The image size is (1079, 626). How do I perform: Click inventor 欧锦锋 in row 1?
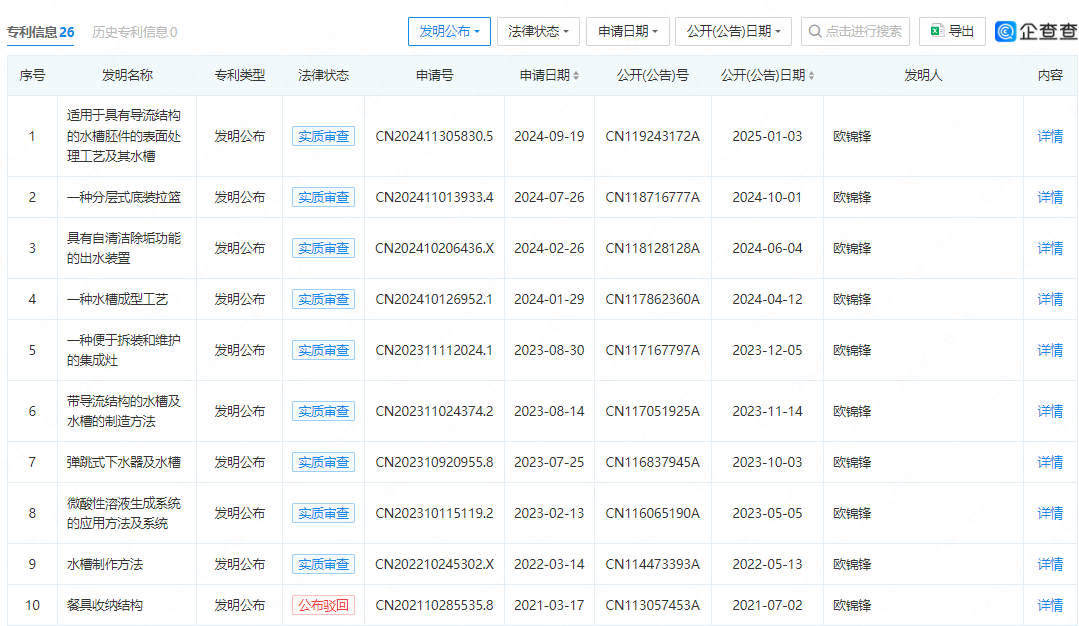(x=852, y=136)
